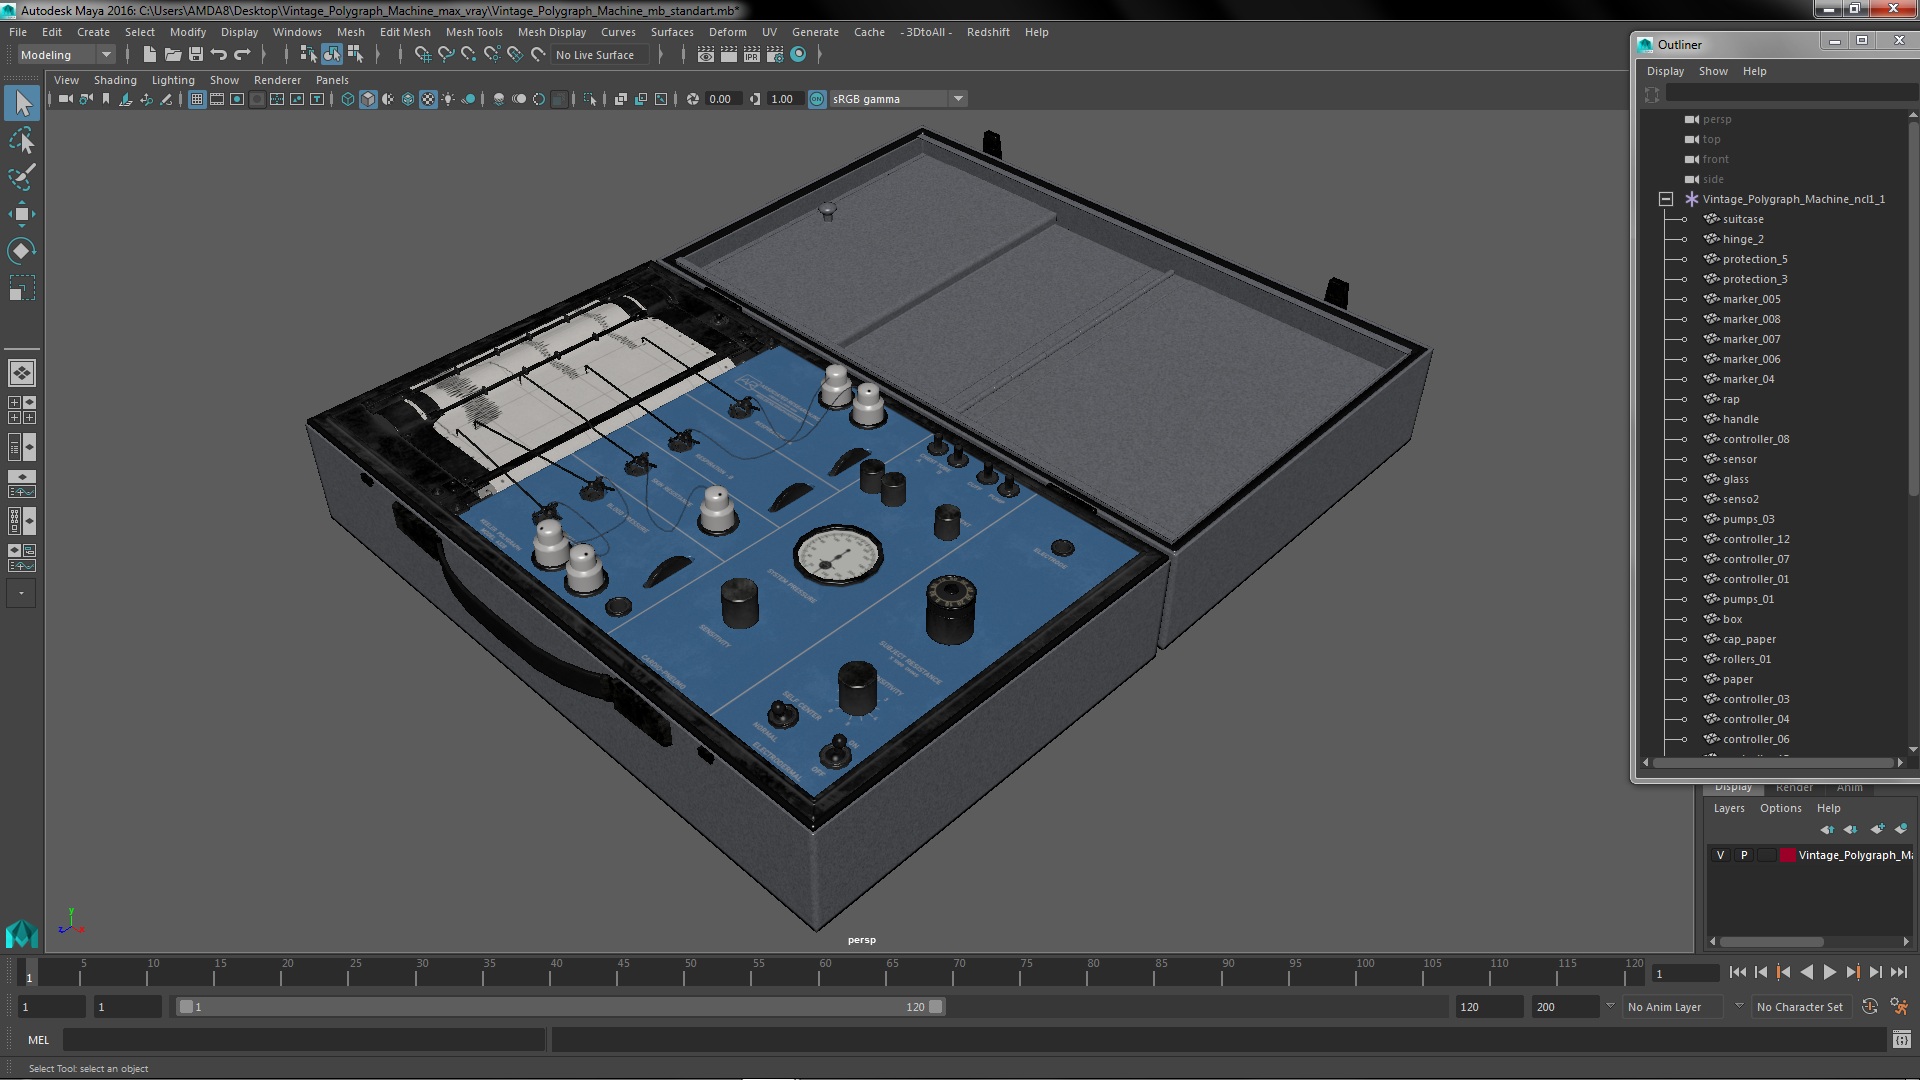Toggle the sRGB color management button
Screen dimensions: 1920x1080
(x=817, y=99)
